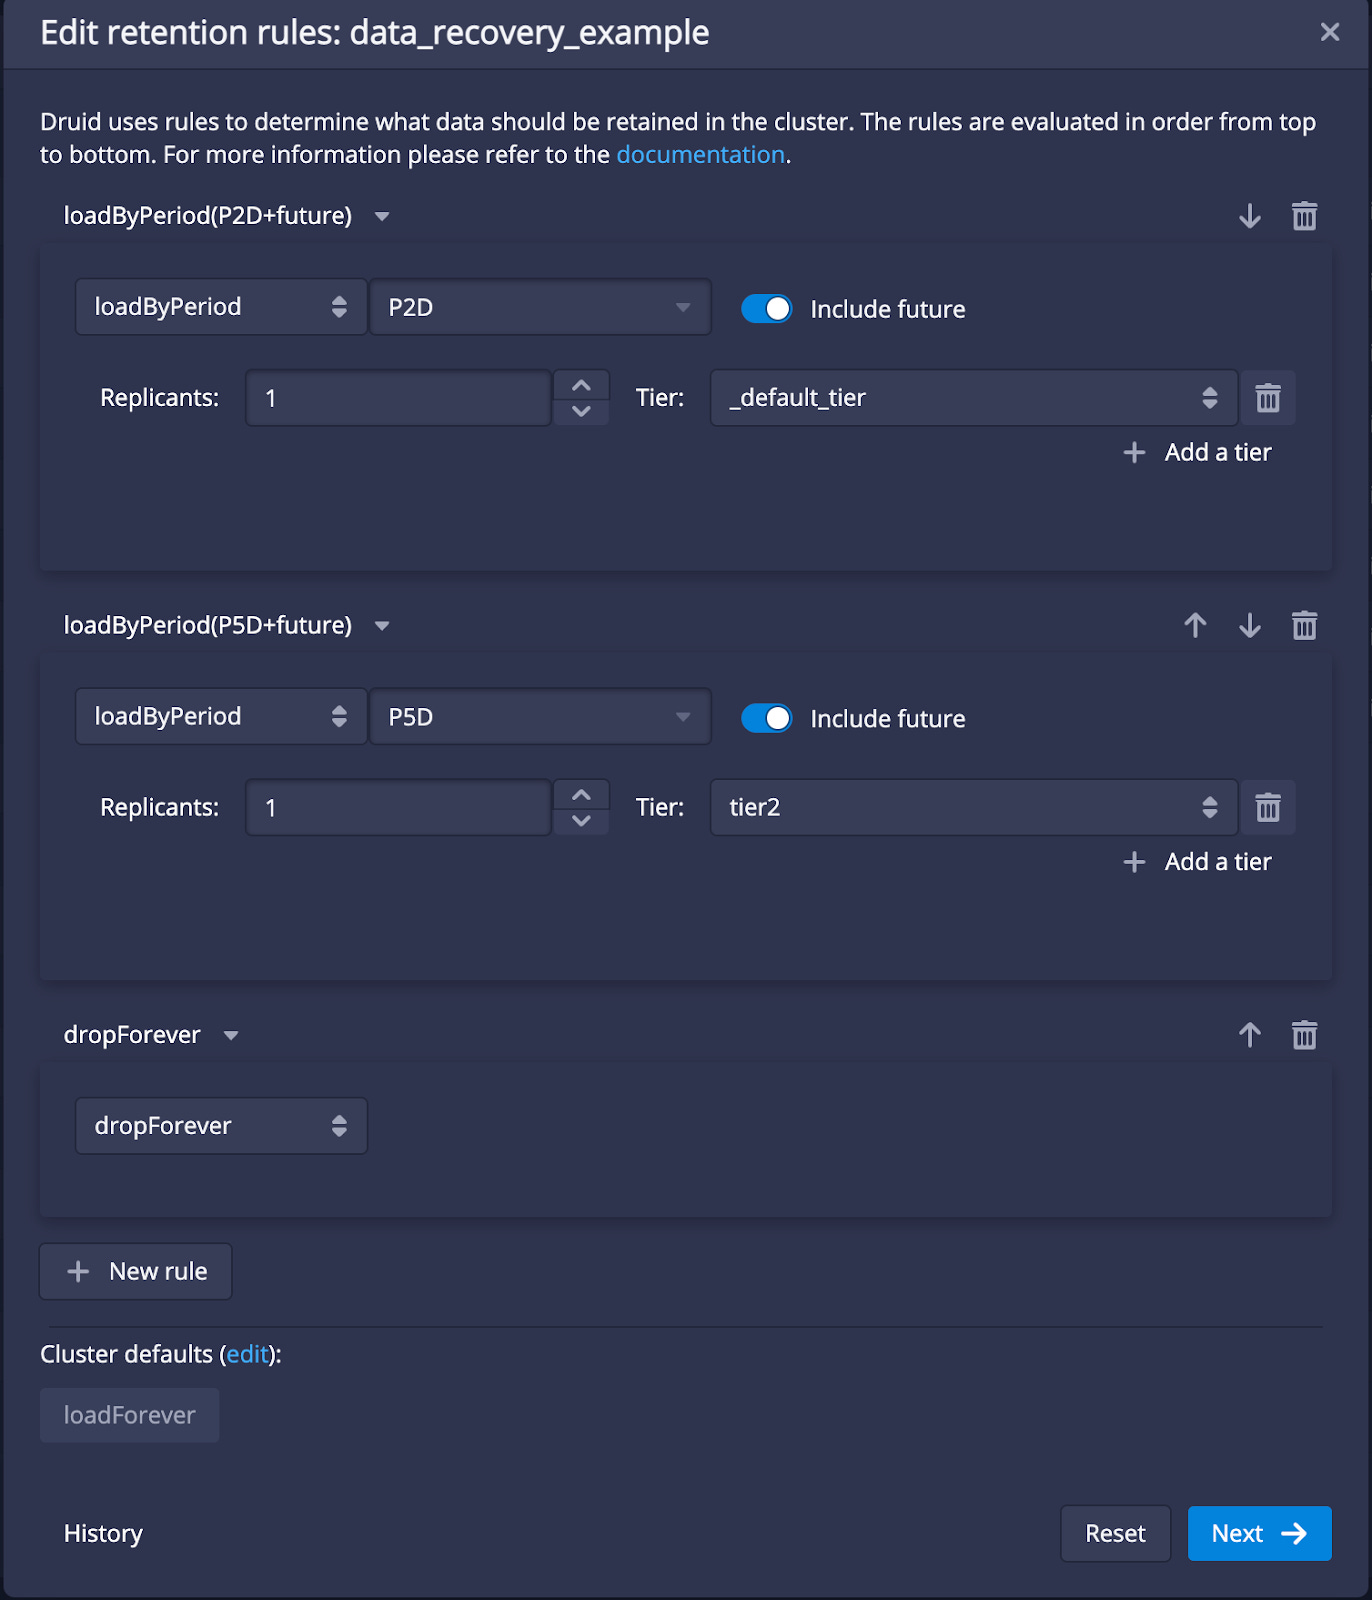Delete the dropForever rule
The image size is (1372, 1600).
(x=1304, y=1035)
